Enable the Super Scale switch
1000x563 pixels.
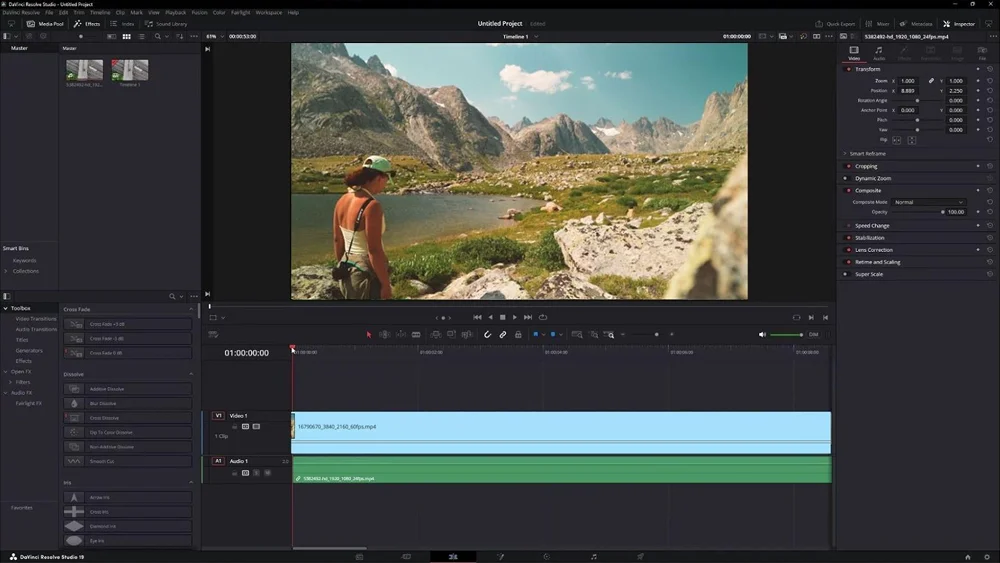click(846, 274)
